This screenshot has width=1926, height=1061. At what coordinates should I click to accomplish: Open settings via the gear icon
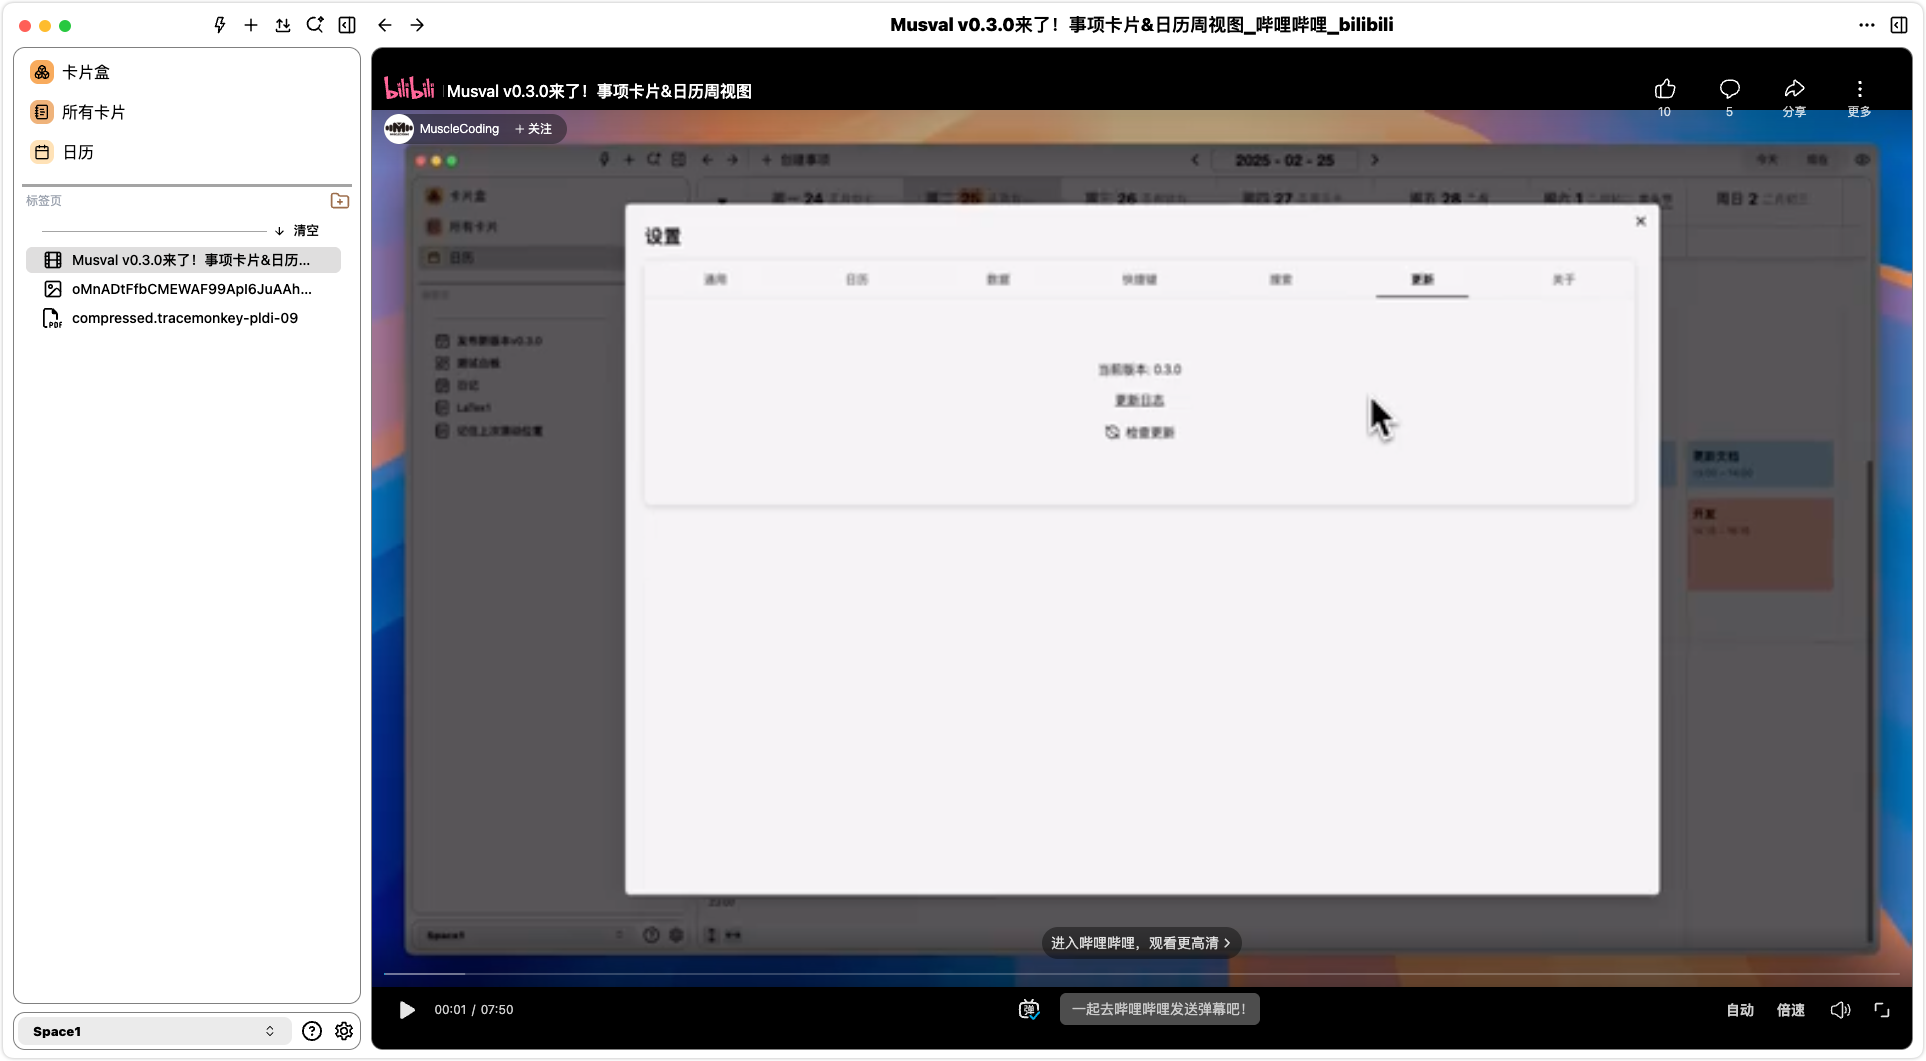point(344,1031)
